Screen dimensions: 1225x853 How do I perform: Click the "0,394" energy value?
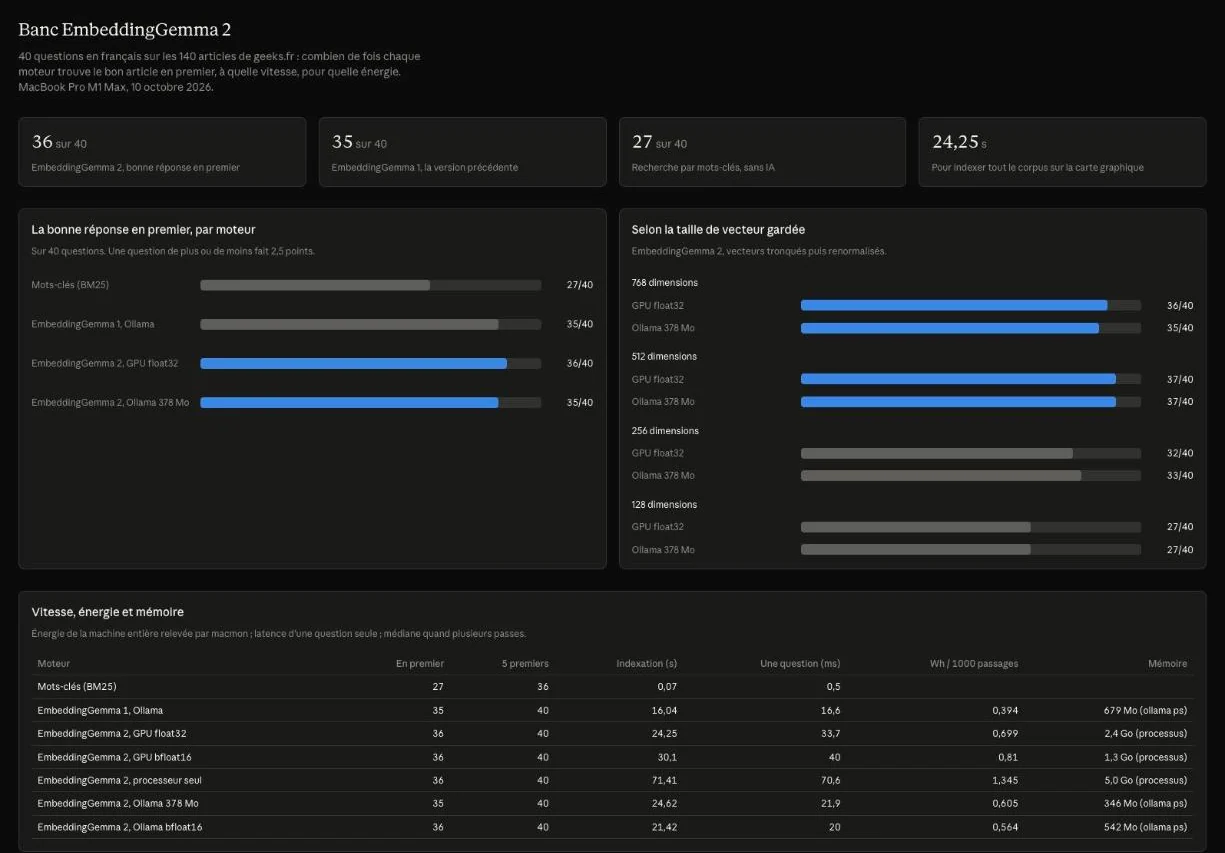pos(1005,710)
